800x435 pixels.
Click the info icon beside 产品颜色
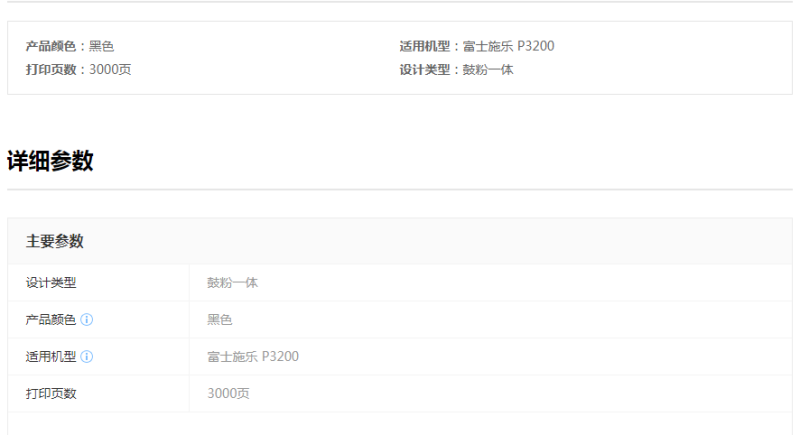pyautogui.click(x=87, y=320)
